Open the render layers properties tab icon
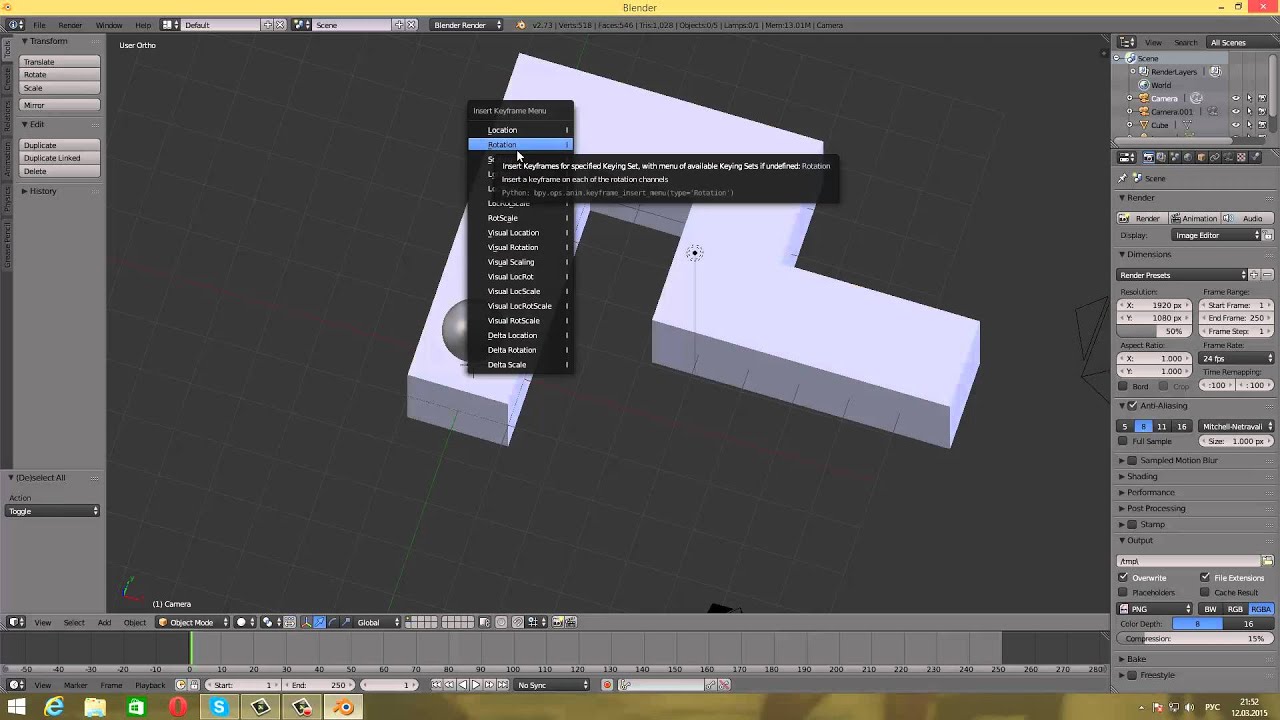This screenshot has height=720, width=1280. 1162,157
